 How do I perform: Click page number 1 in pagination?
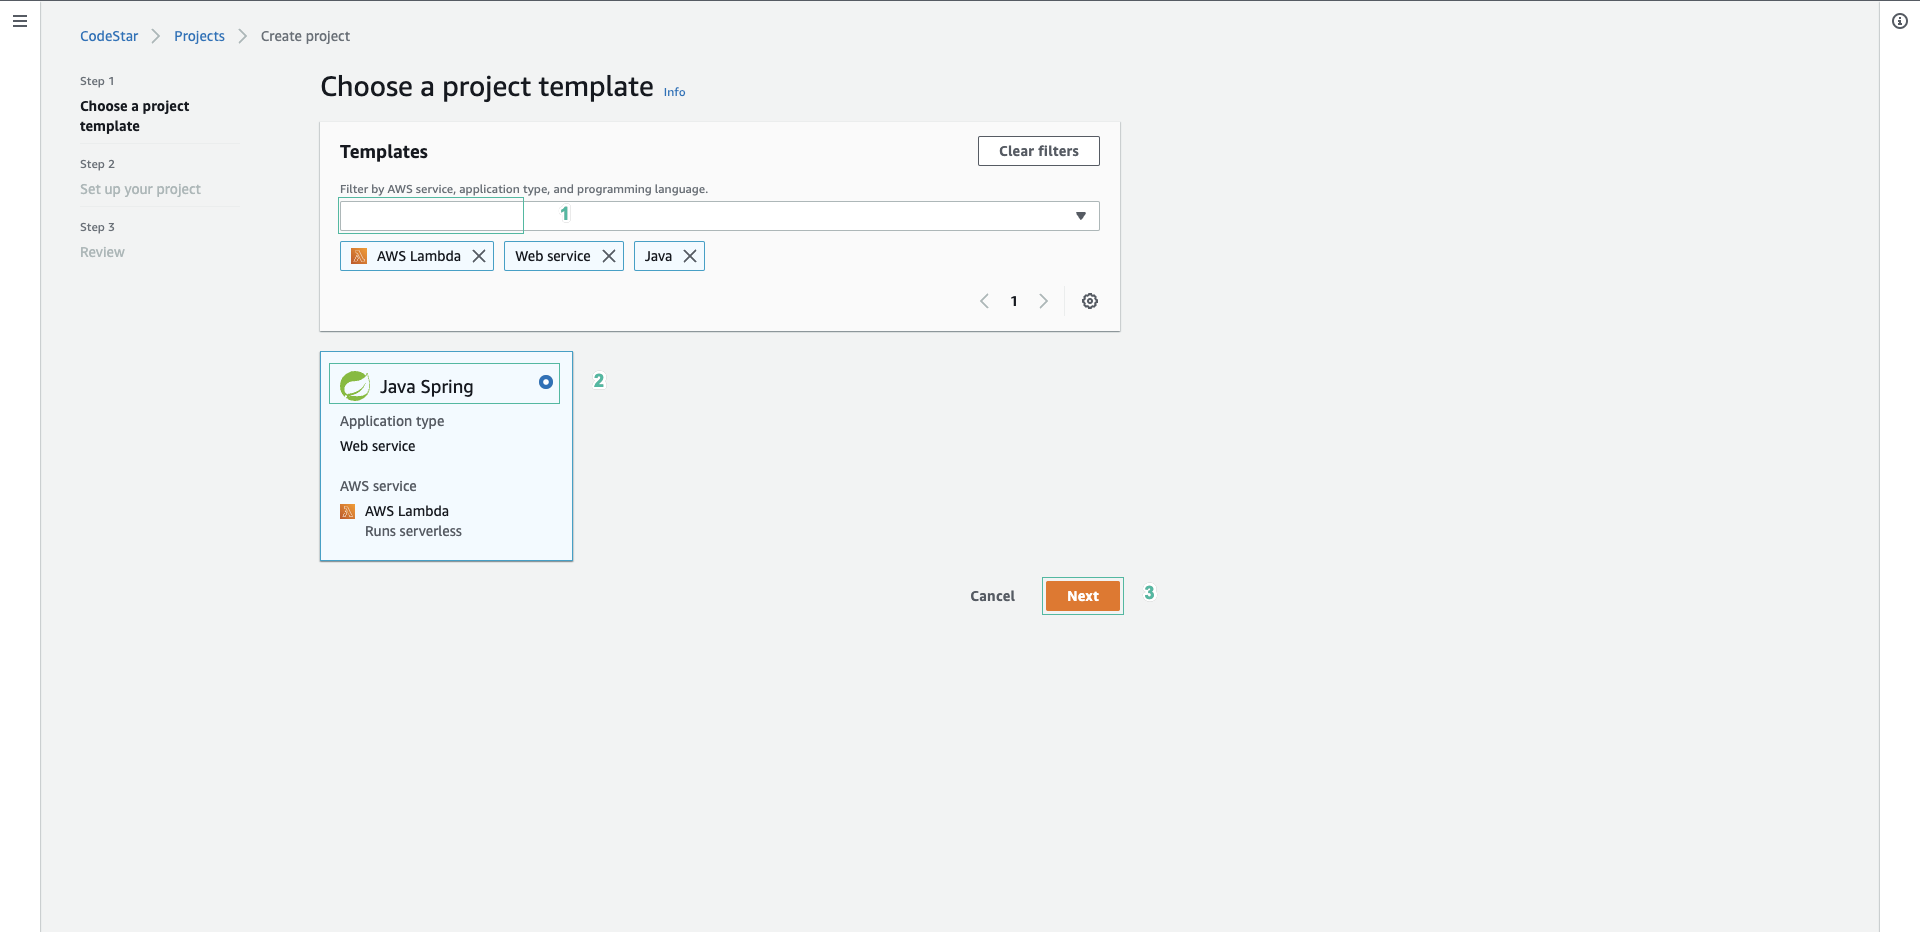(1014, 301)
